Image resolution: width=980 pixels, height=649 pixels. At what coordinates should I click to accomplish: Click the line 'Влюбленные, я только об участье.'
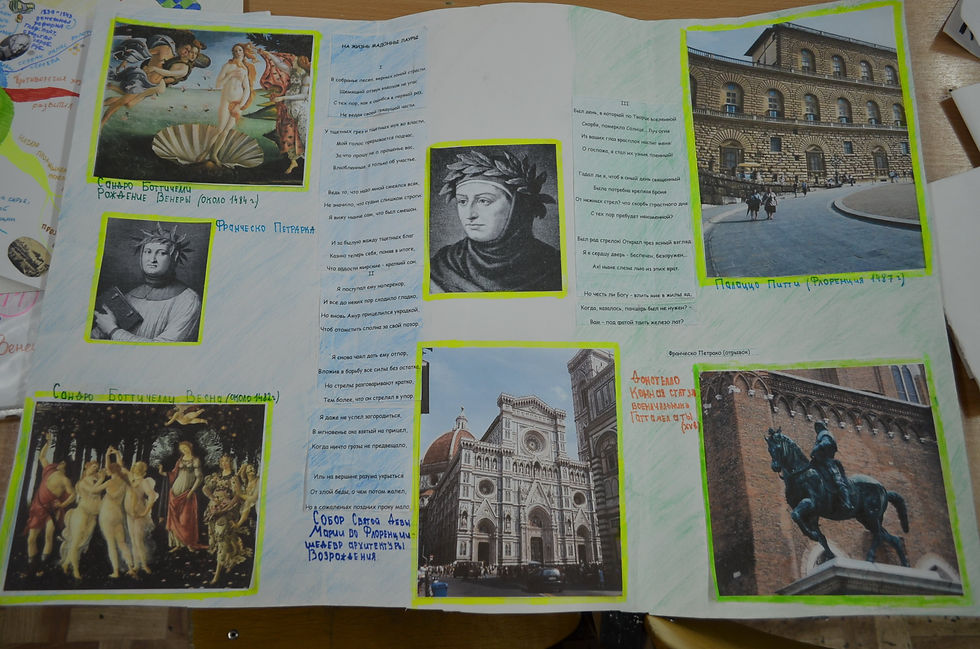point(374,164)
